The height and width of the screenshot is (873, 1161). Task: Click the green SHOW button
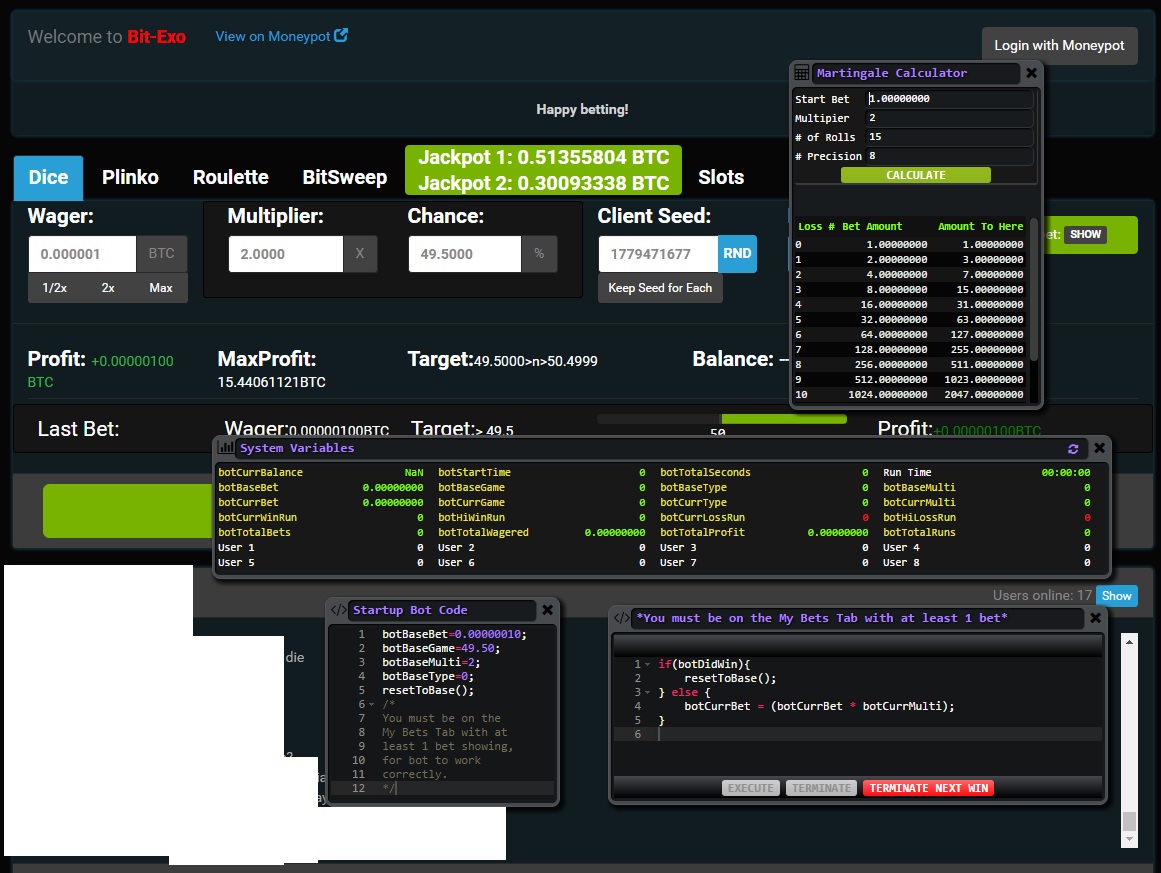(x=1085, y=234)
